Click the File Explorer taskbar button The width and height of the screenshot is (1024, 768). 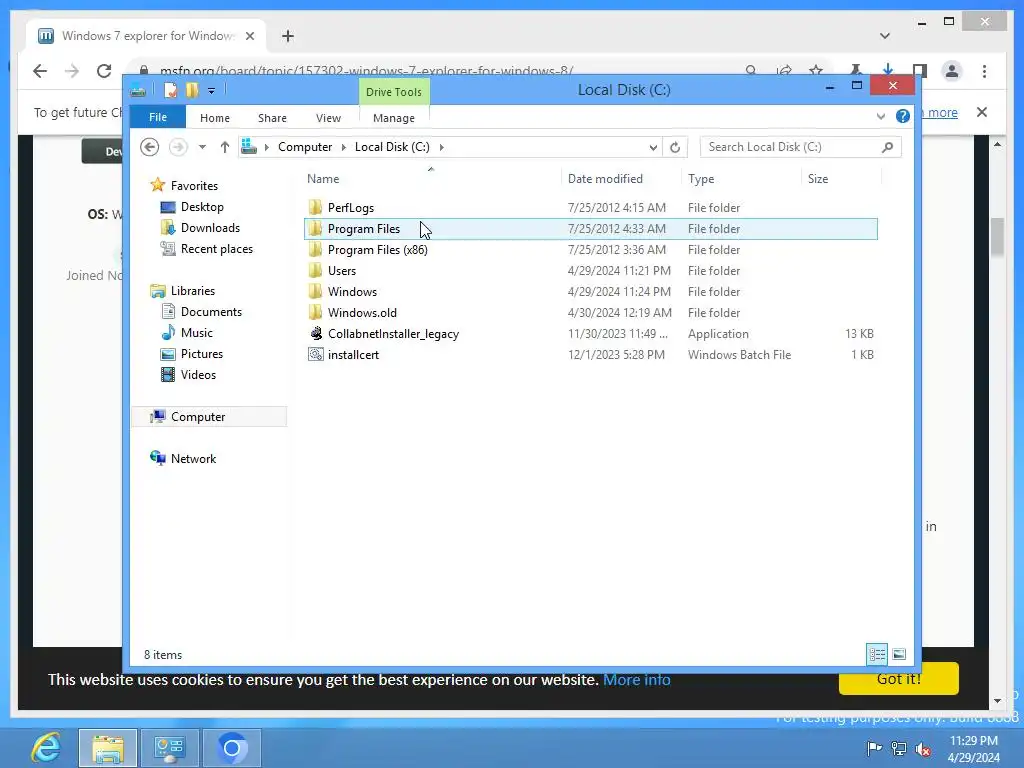[108, 748]
